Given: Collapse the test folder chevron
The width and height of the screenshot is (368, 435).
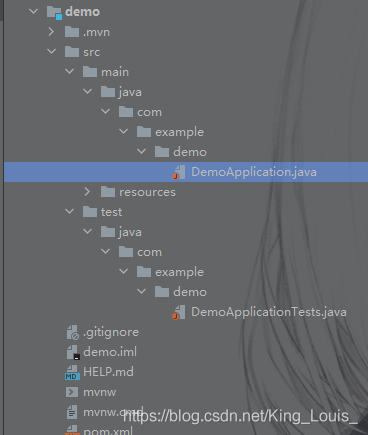Looking at the screenshot, I should click(70, 211).
